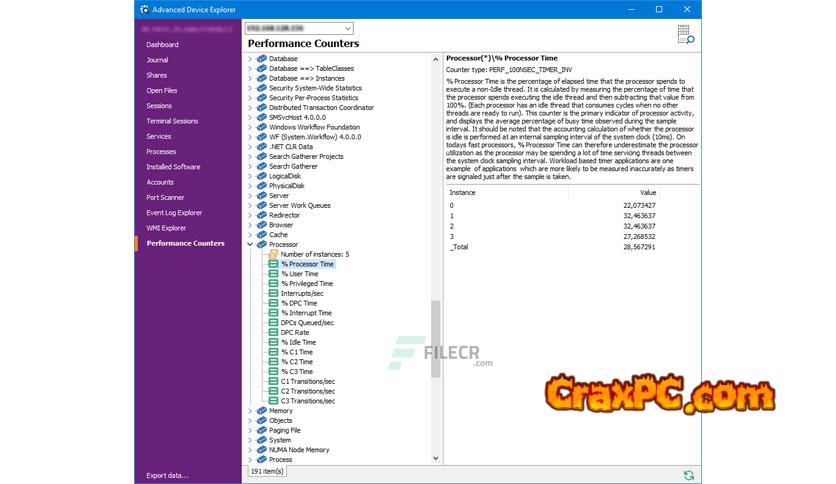Click the % C1 Time counter icon

273,352
